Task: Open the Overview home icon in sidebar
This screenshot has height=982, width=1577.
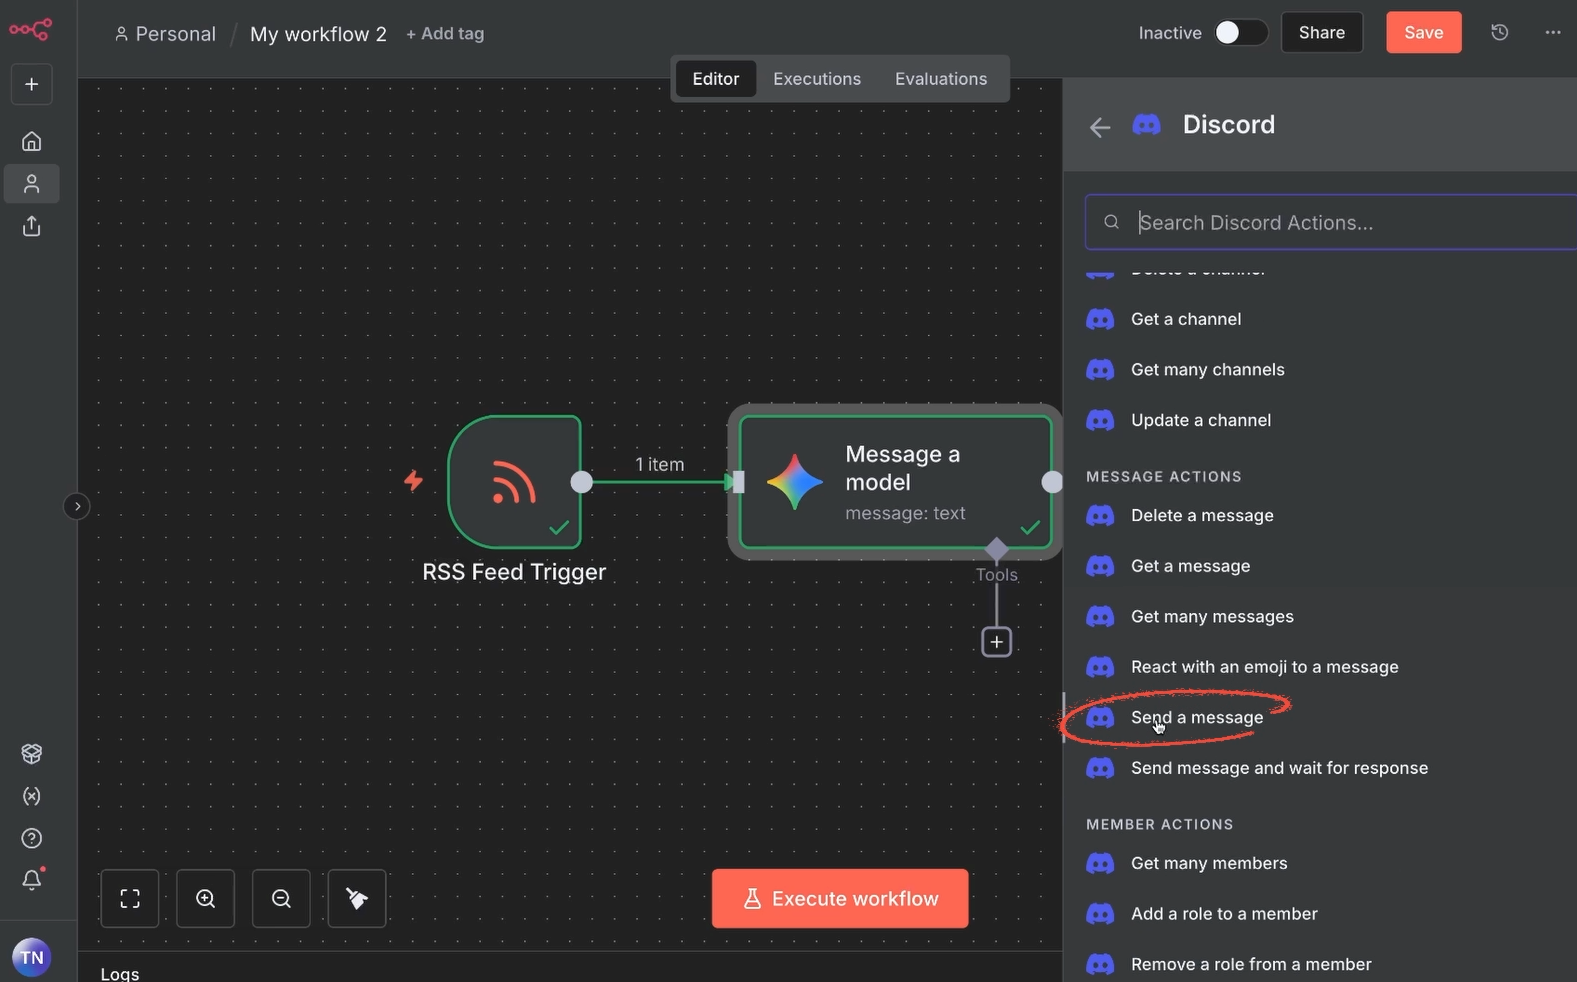Action: tap(32, 141)
